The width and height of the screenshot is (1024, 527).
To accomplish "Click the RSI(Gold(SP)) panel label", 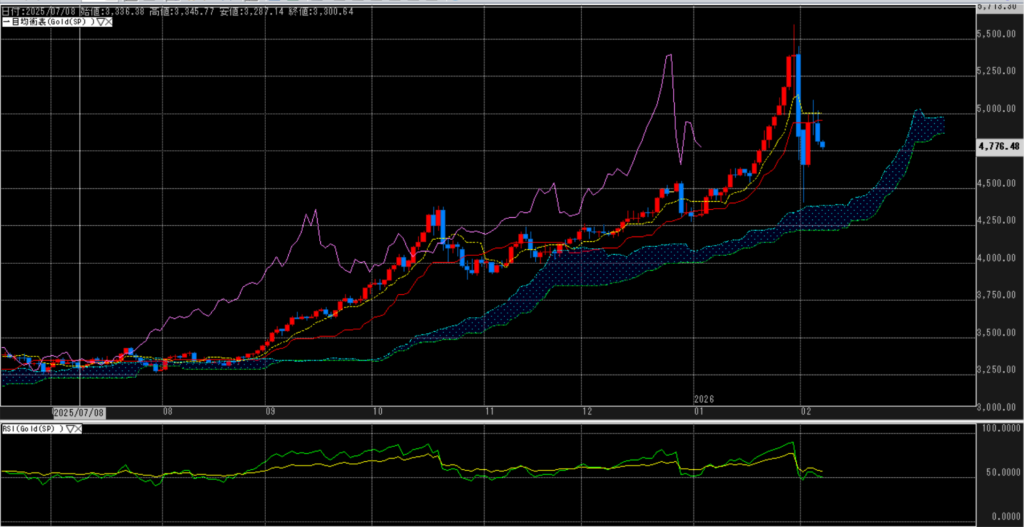I will tap(32, 428).
